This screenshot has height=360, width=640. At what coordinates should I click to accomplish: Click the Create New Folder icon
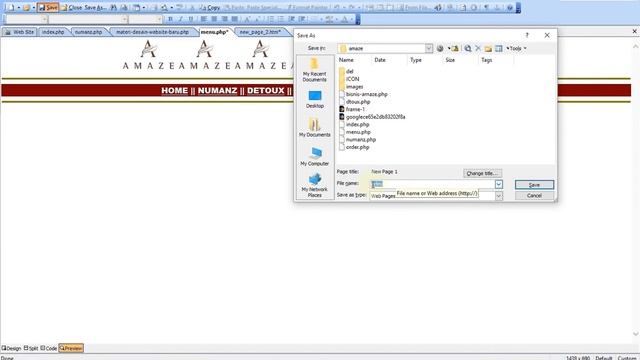488,48
